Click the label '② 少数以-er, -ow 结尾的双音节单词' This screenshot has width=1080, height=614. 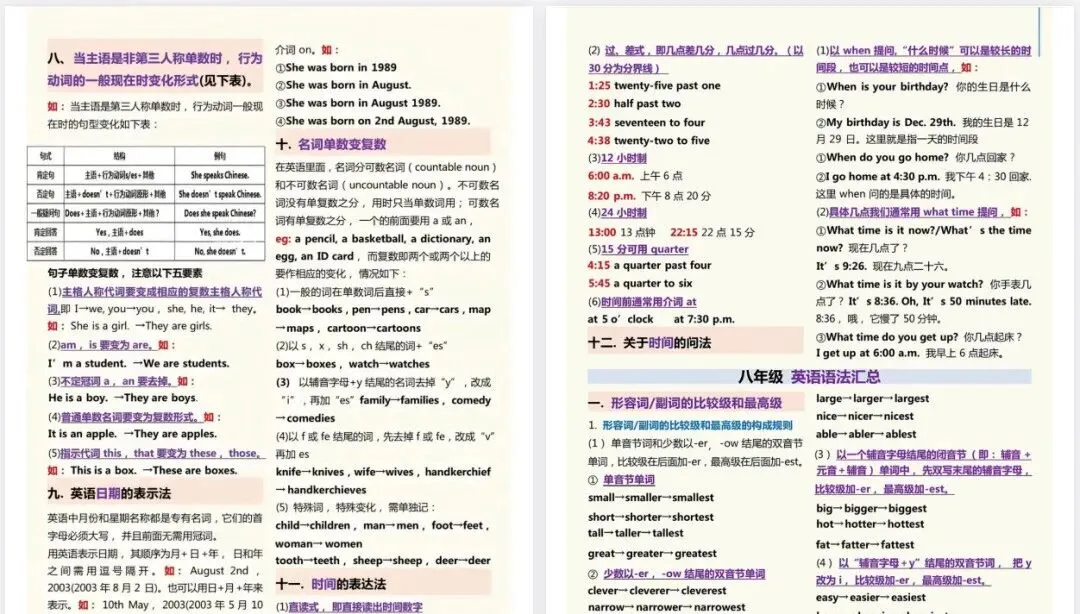(x=676, y=573)
